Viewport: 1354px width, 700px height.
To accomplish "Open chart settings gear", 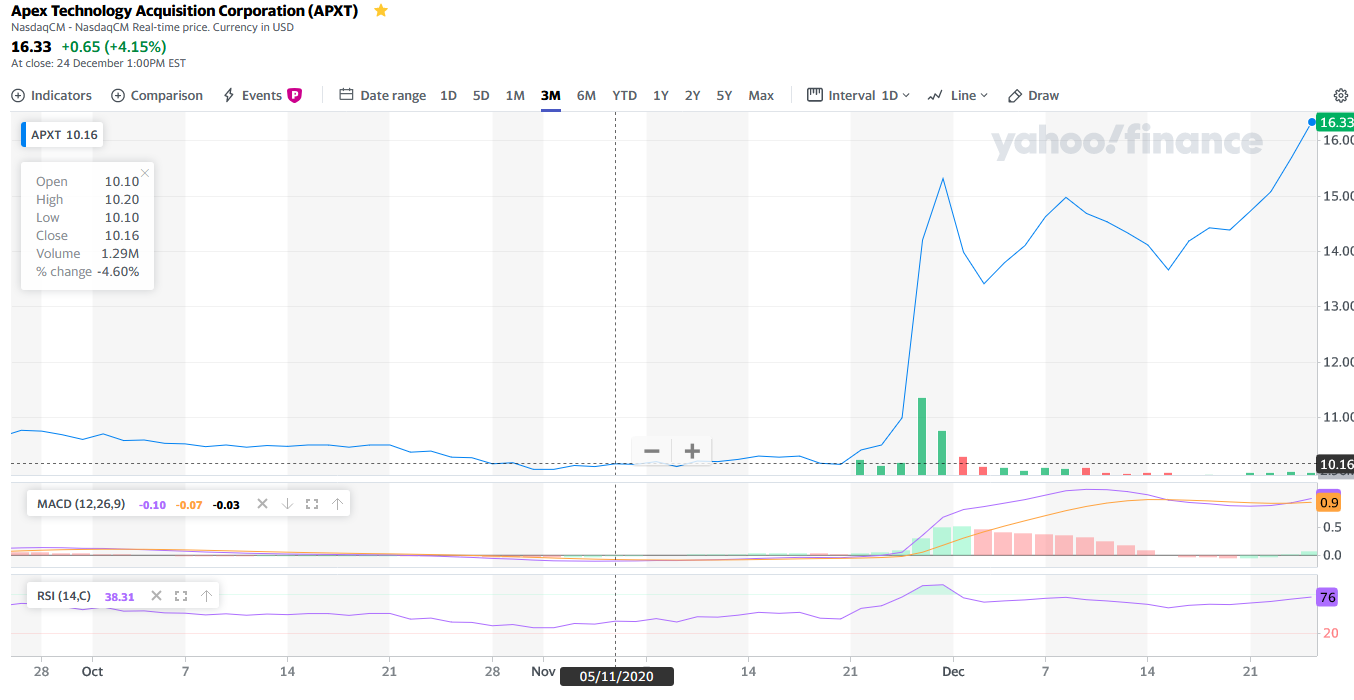I will (1341, 96).
